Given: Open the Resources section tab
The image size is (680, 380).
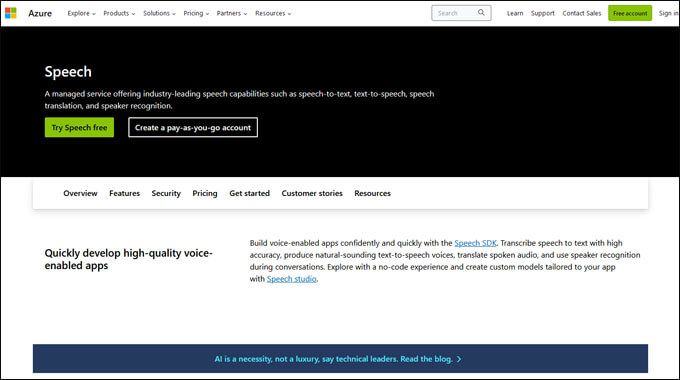Looking at the screenshot, I should (x=373, y=193).
